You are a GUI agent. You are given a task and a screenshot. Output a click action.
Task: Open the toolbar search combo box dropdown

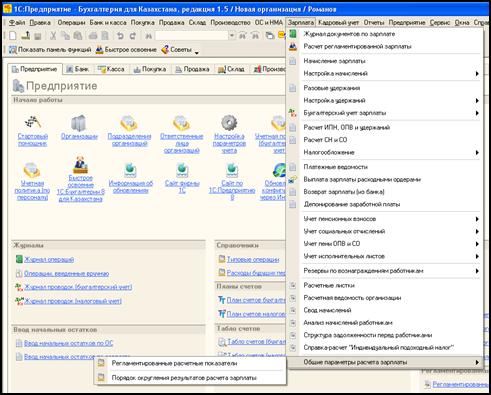[x=232, y=36]
